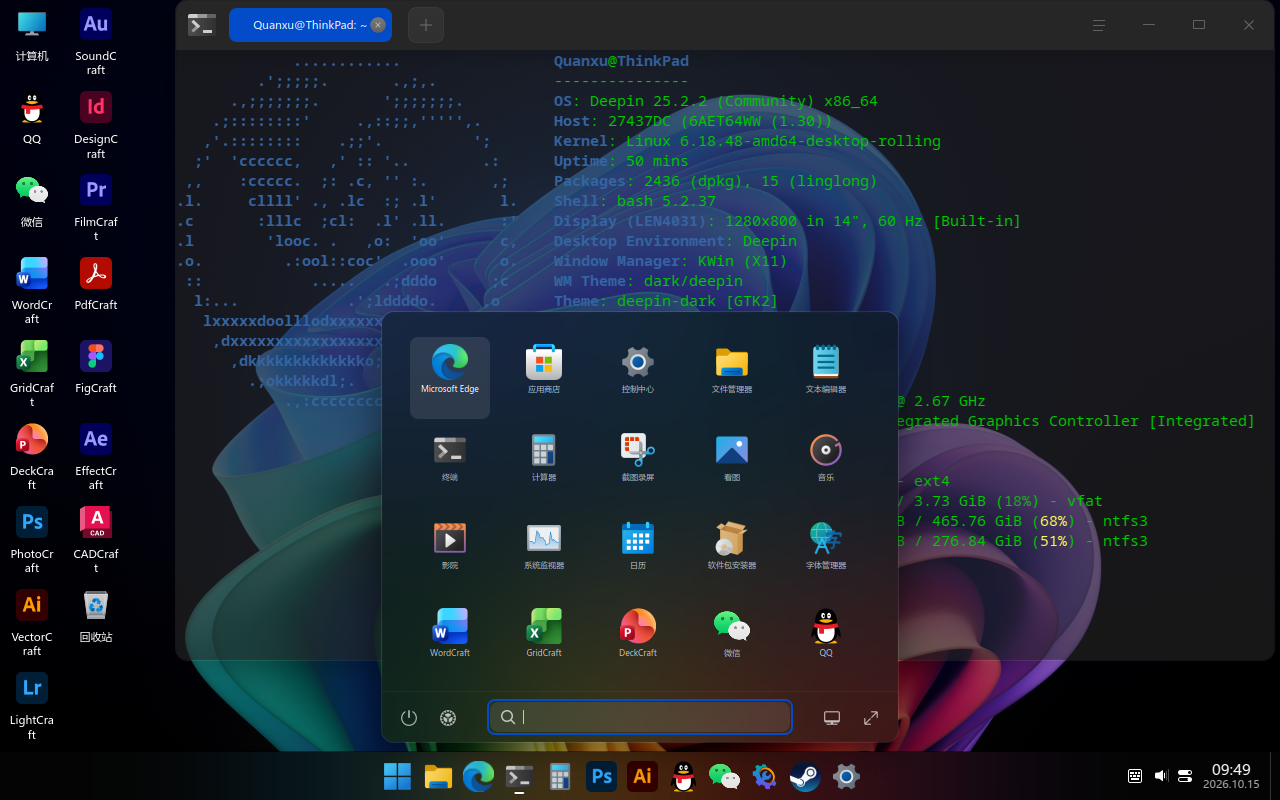Open launcher settings icon beside power button
1280x800 pixels.
click(x=448, y=718)
